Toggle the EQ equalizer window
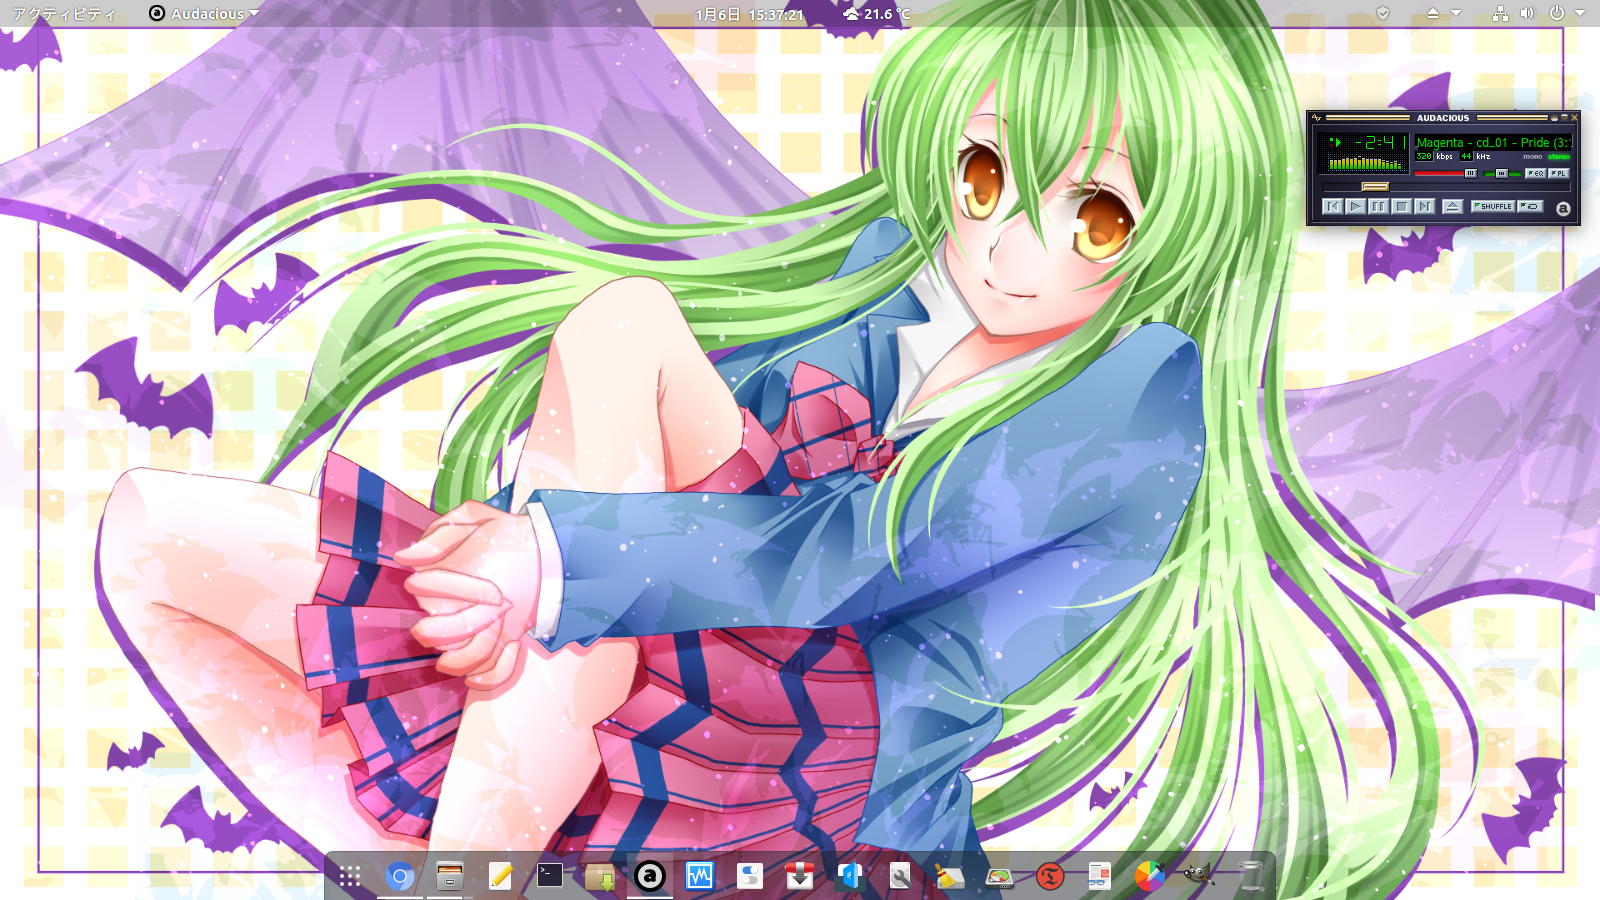Viewport: 1600px width, 900px height. 1536,173
